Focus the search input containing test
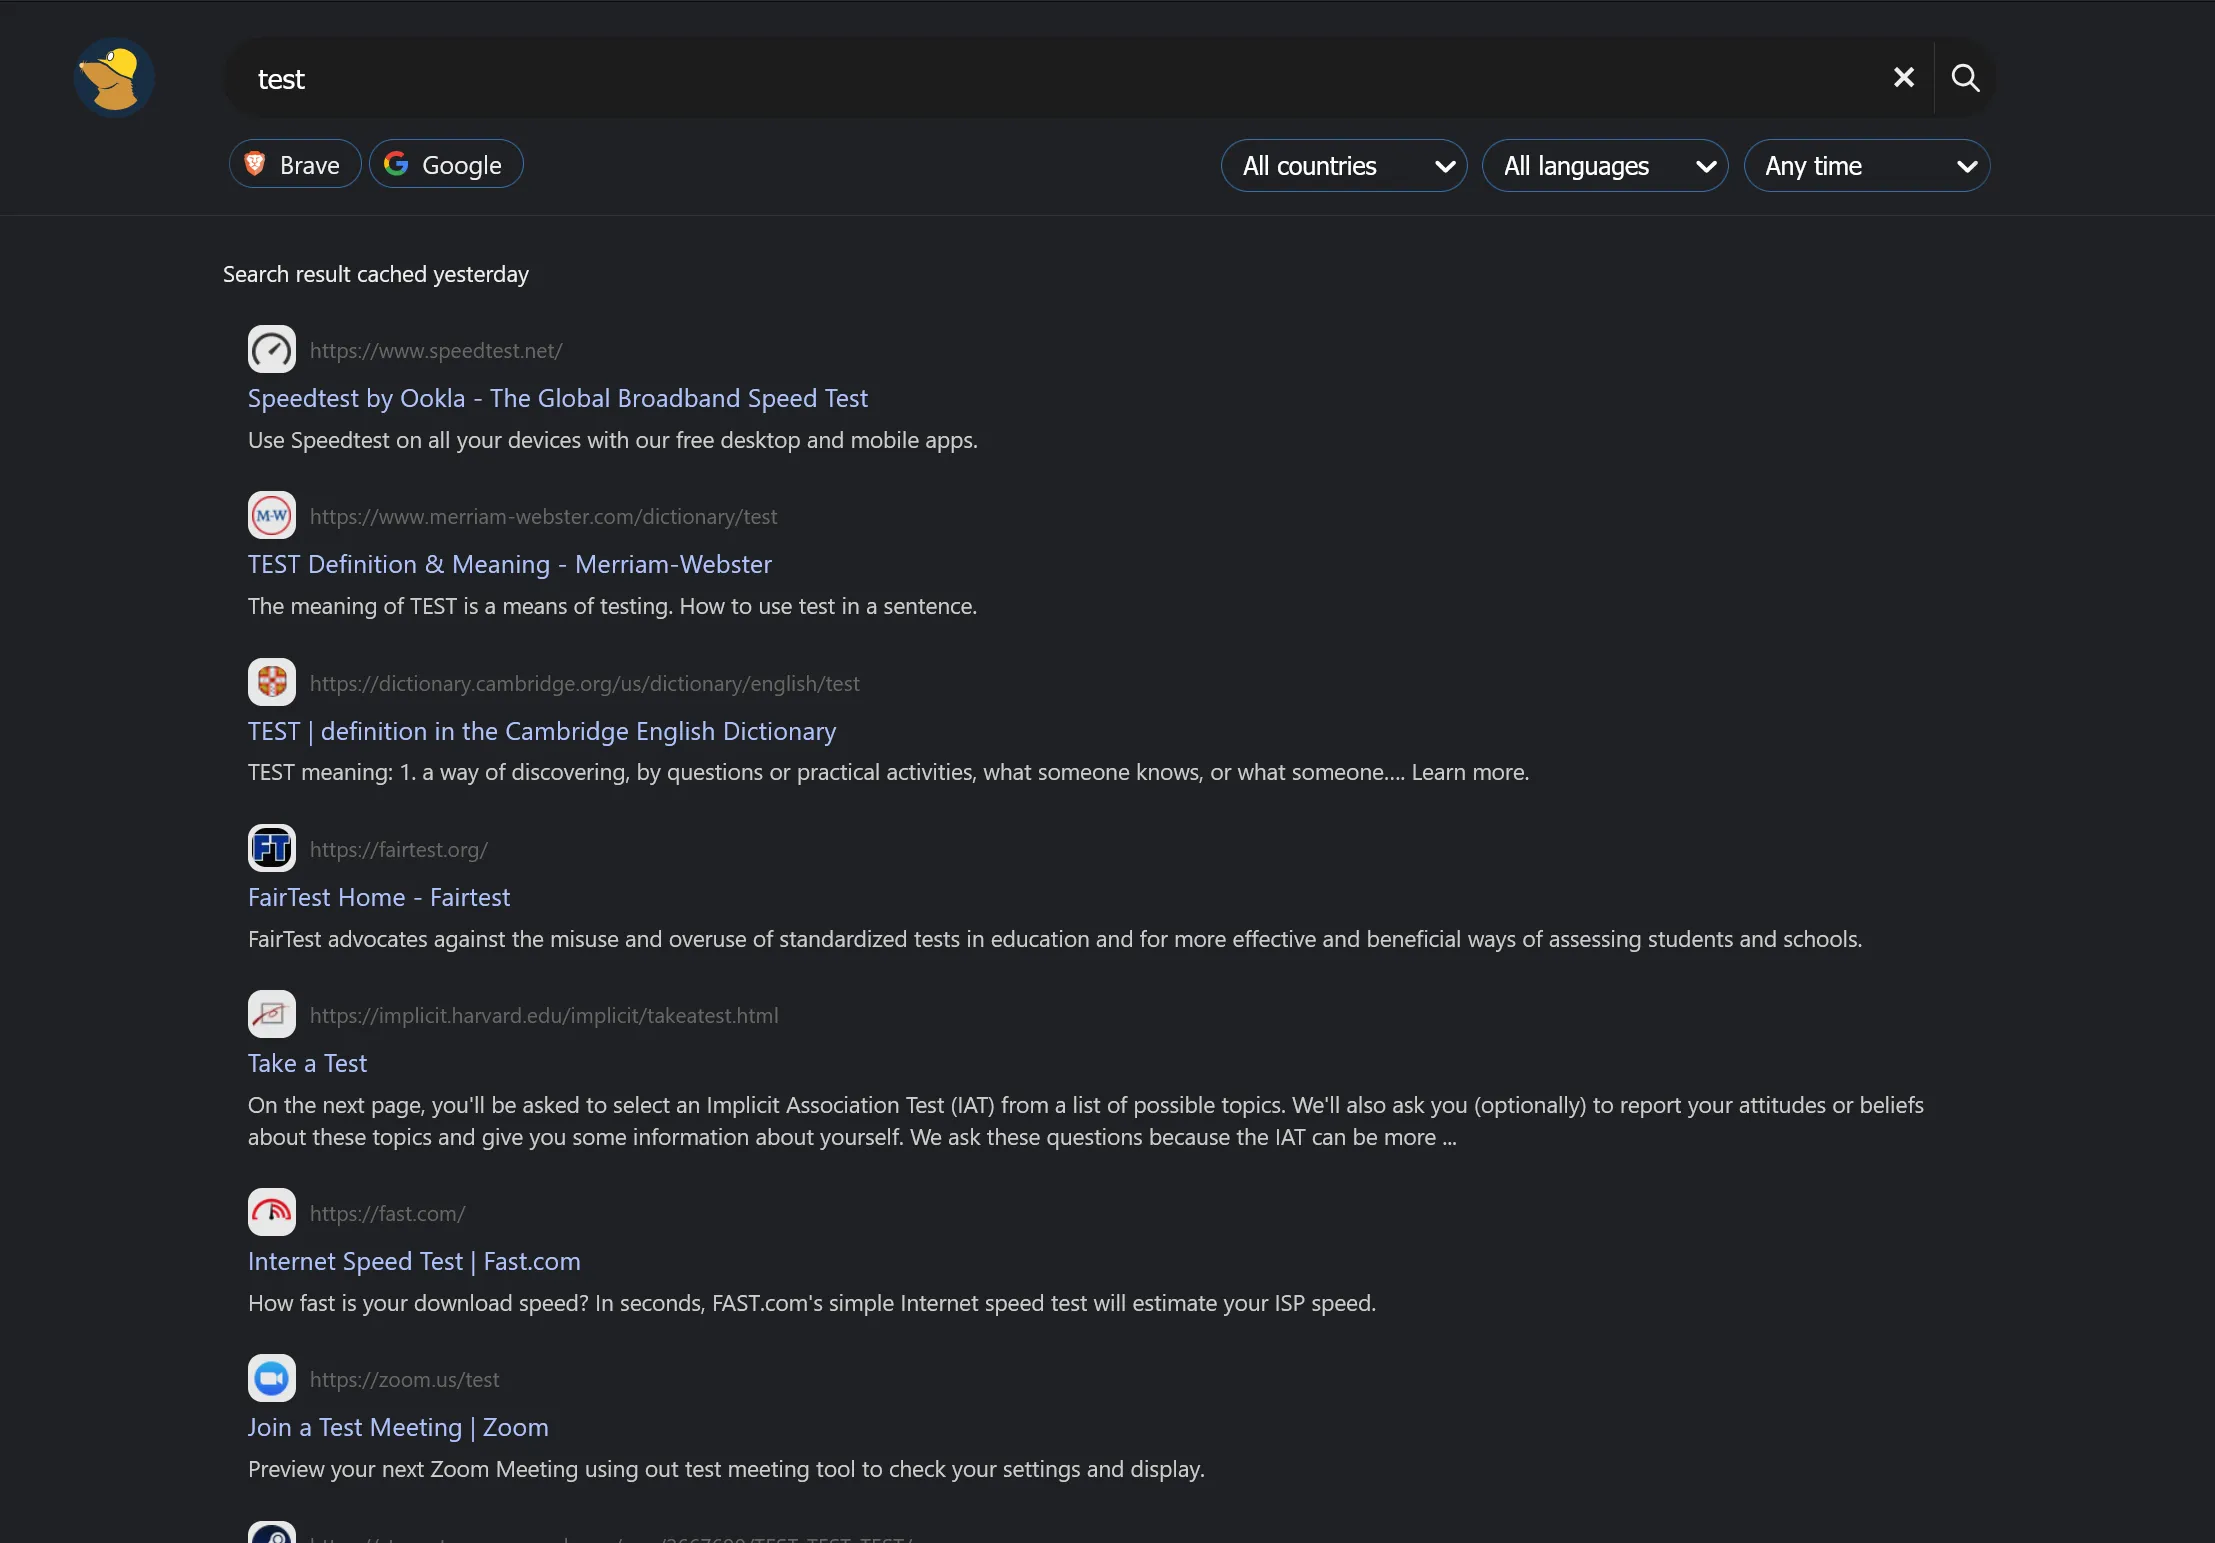 [1000, 79]
